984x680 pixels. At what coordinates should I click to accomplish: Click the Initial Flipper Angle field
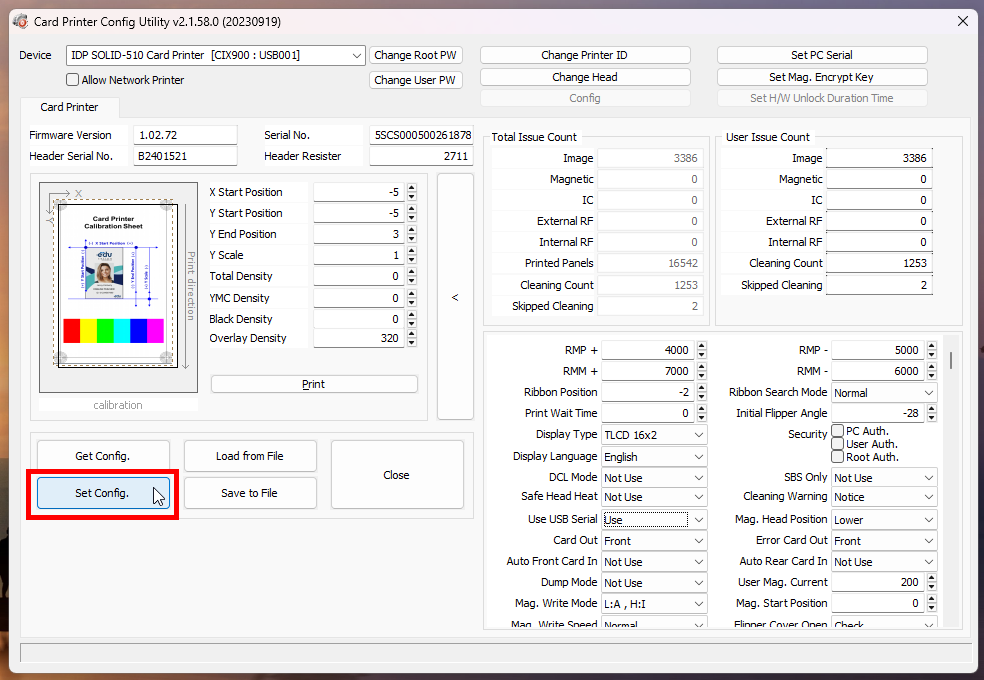[878, 413]
